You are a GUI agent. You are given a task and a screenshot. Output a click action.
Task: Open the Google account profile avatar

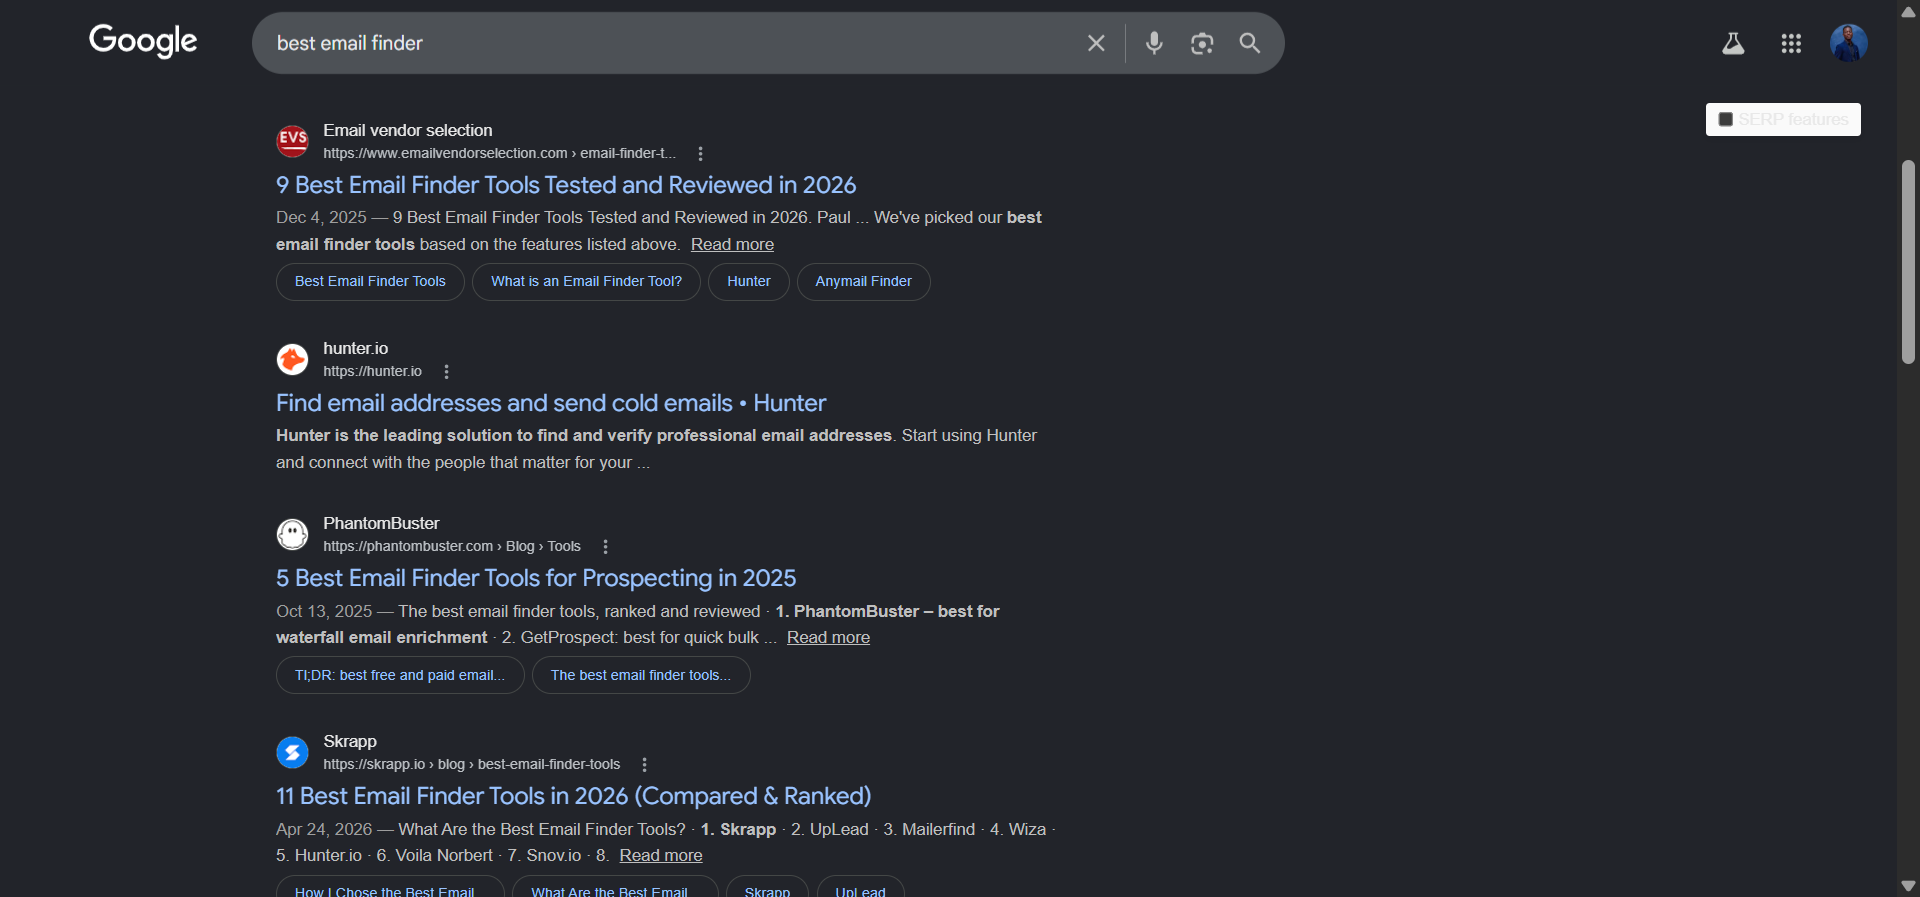[x=1849, y=43]
